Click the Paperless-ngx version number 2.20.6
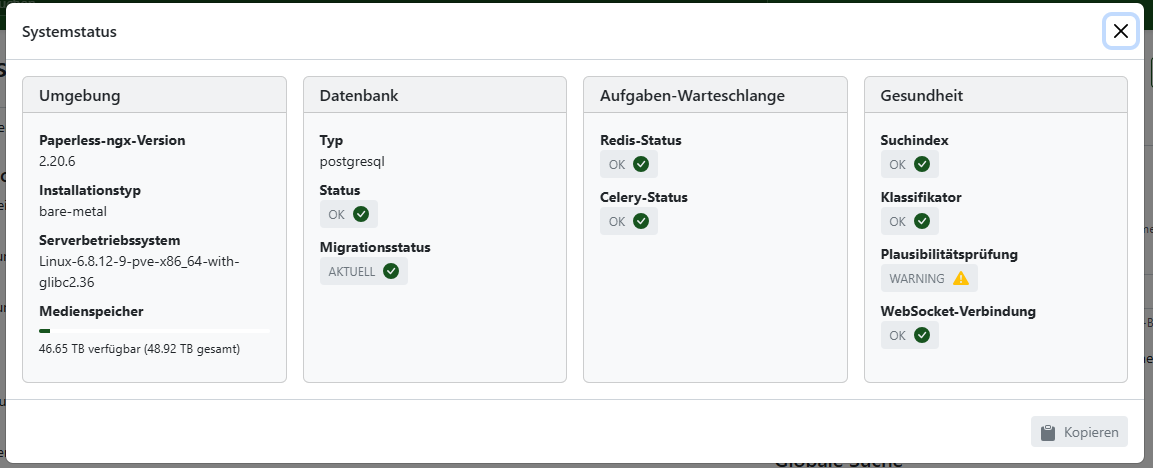This screenshot has width=1153, height=468. coord(58,160)
